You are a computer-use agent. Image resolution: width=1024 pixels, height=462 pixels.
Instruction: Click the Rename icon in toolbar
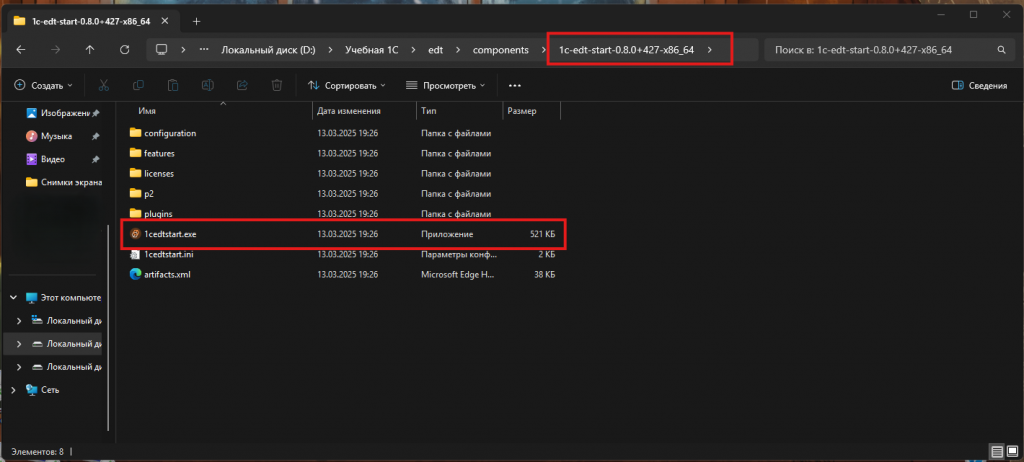(208, 85)
